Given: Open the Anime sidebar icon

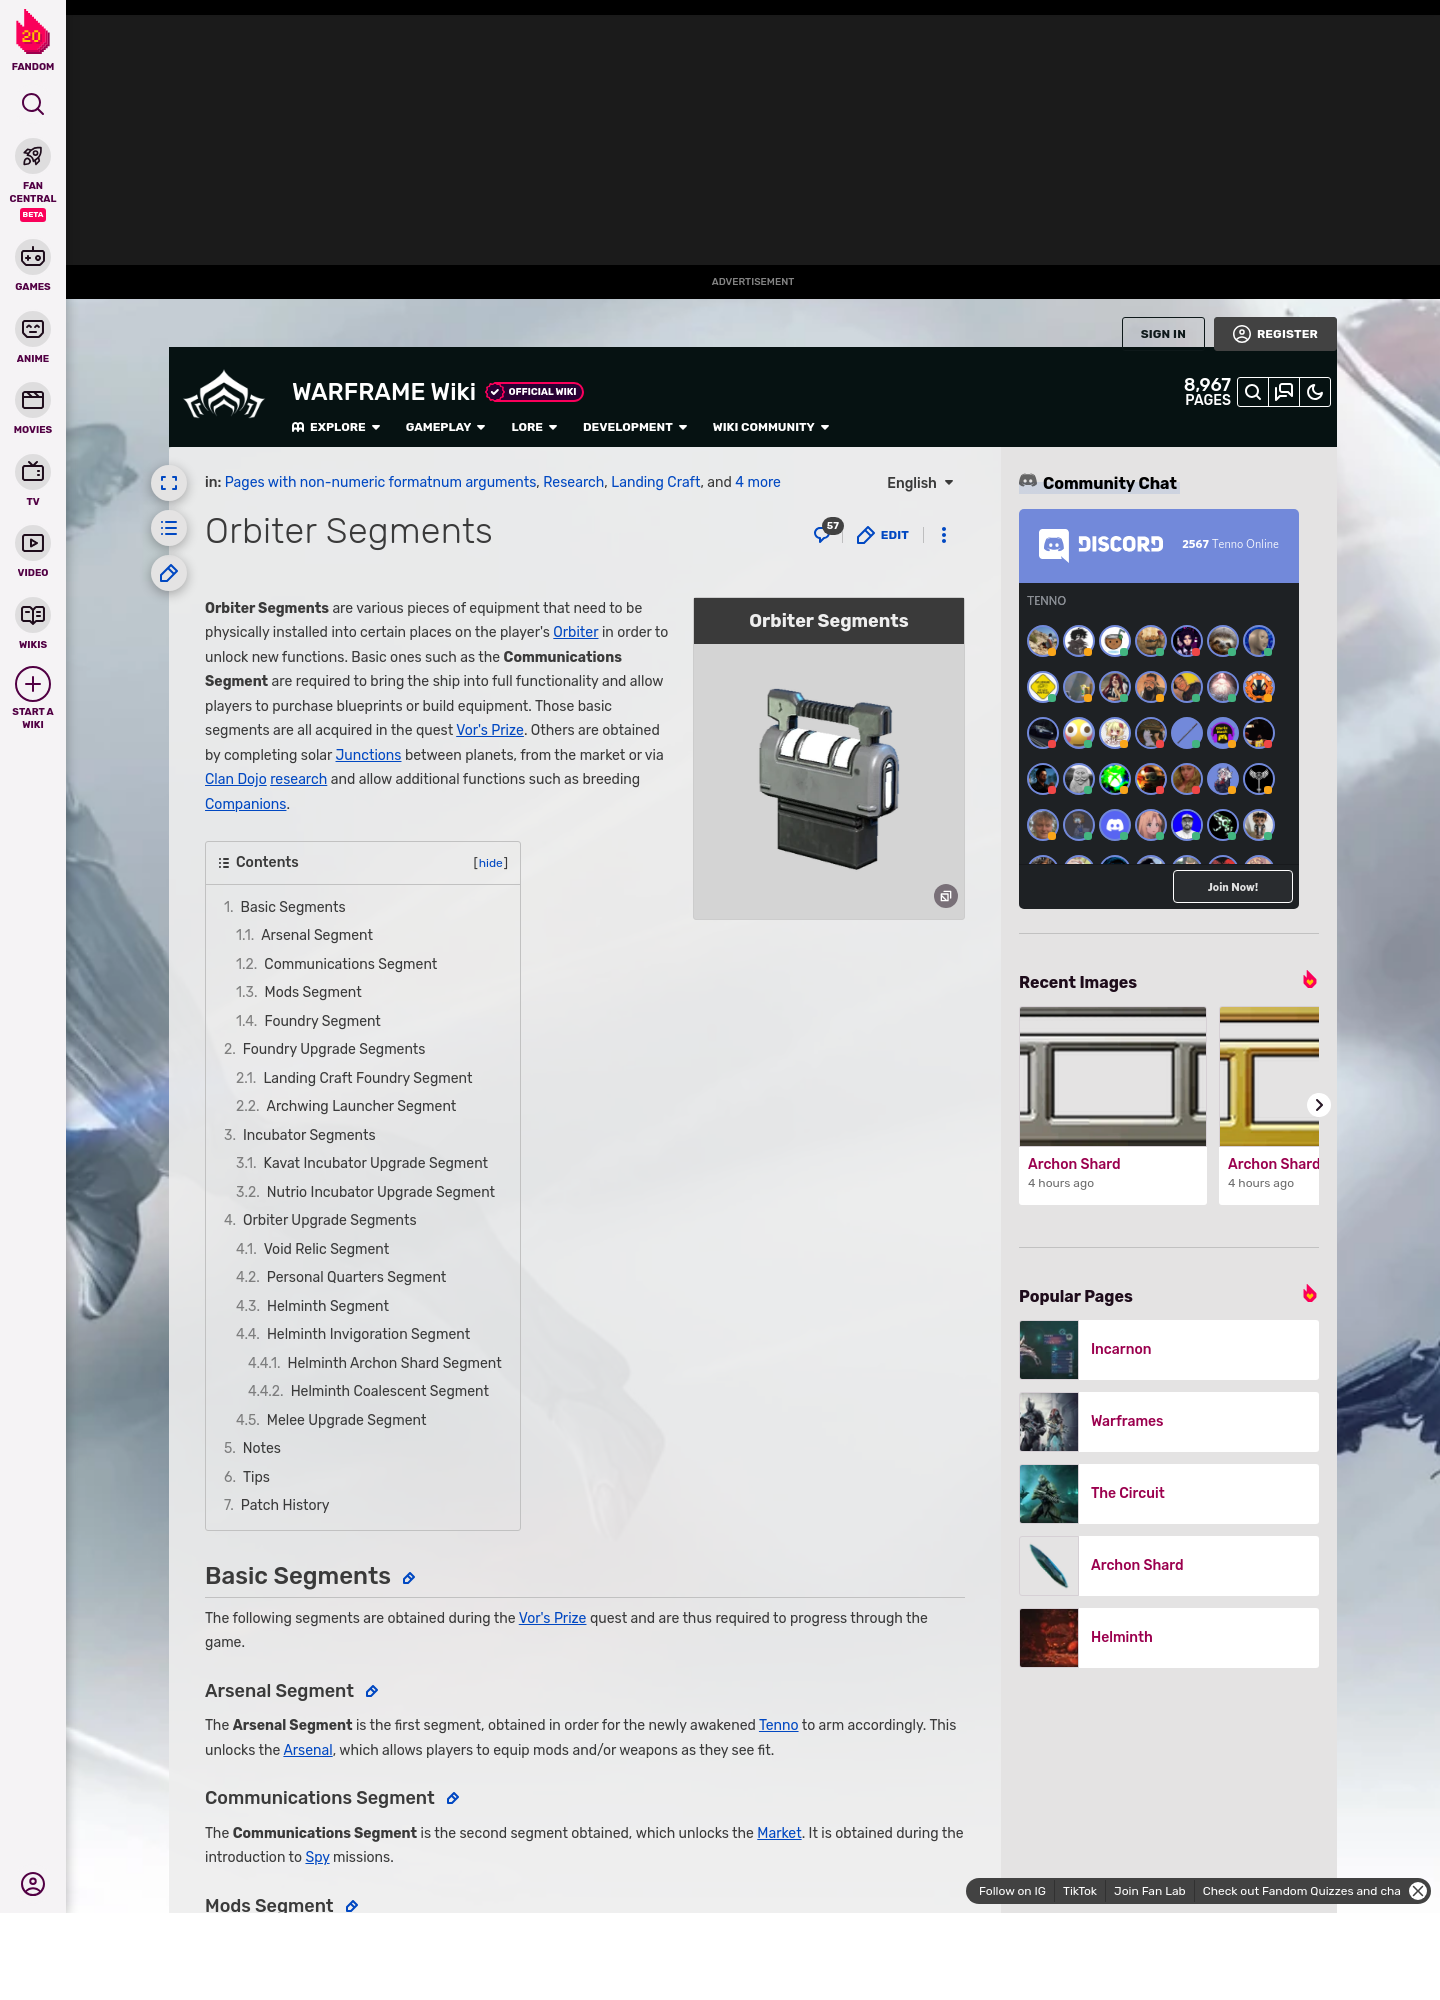Looking at the screenshot, I should click(x=33, y=329).
